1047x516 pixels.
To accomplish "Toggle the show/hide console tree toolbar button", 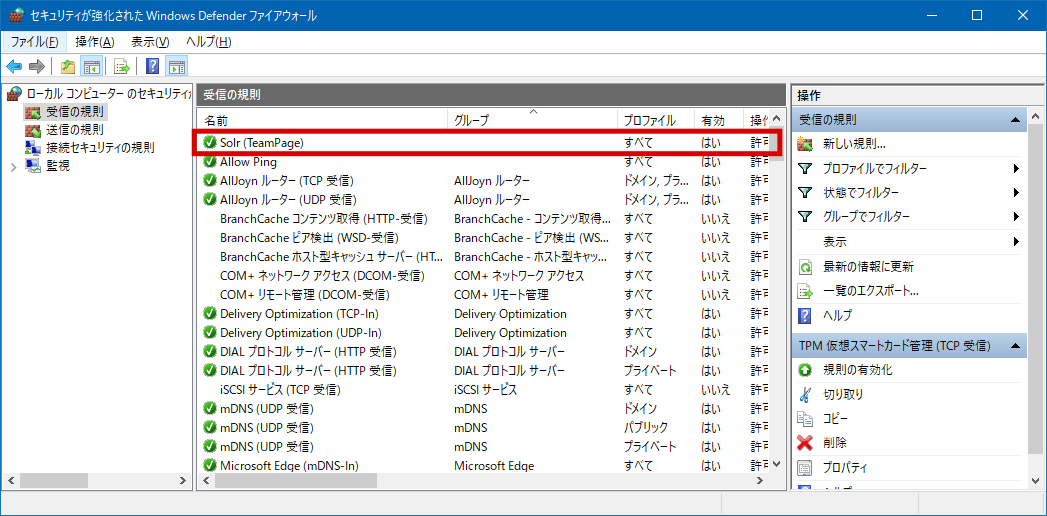I will [92, 67].
